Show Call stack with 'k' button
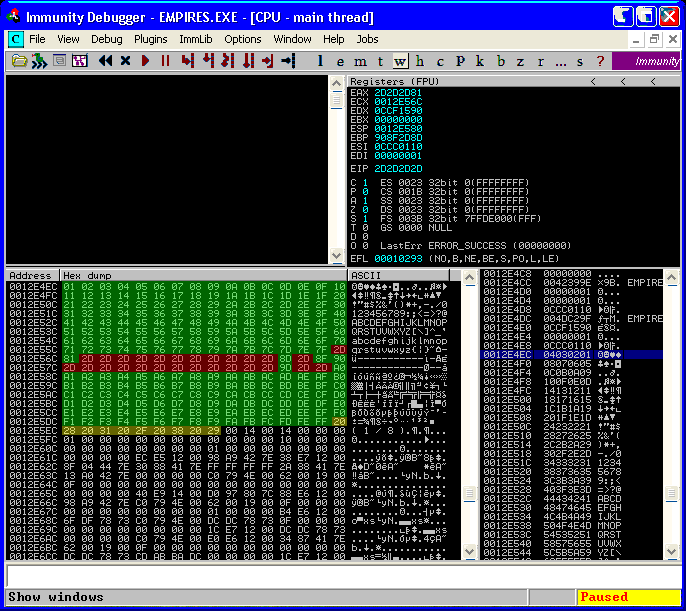Screen dimensions: 686x611 click(x=480, y=61)
